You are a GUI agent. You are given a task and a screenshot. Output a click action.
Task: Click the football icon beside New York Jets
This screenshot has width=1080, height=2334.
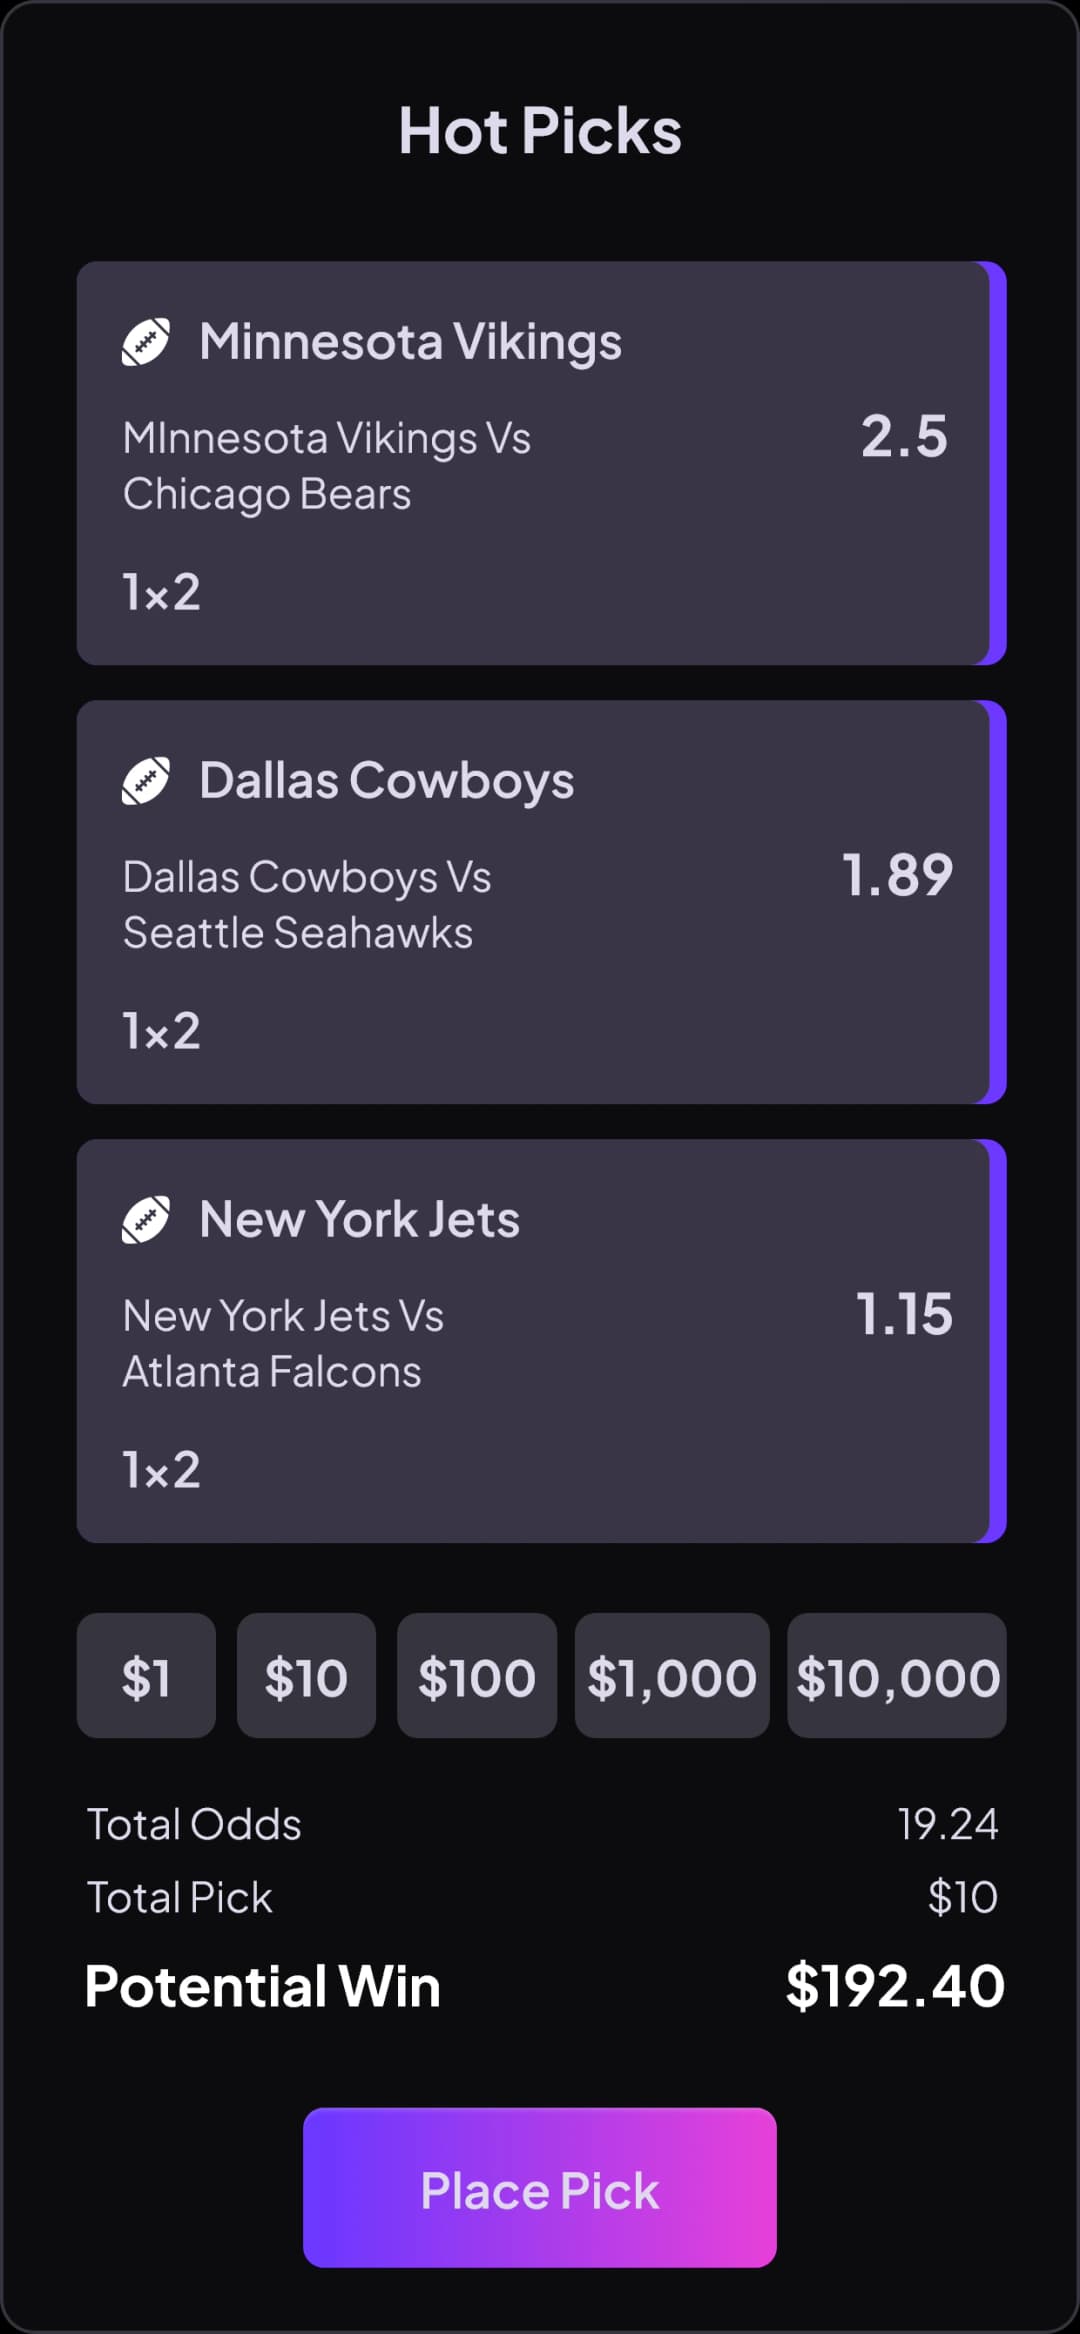(x=146, y=1220)
